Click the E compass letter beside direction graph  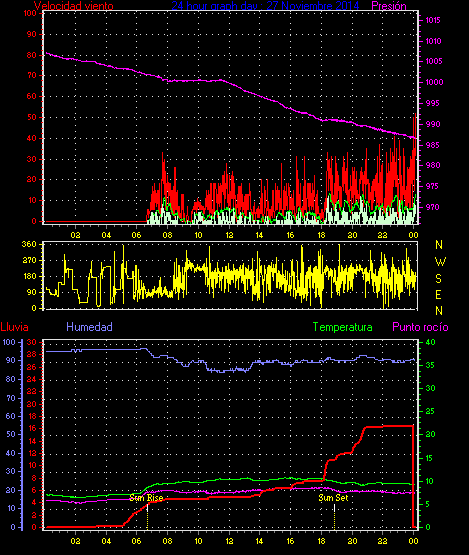[x=438, y=295]
